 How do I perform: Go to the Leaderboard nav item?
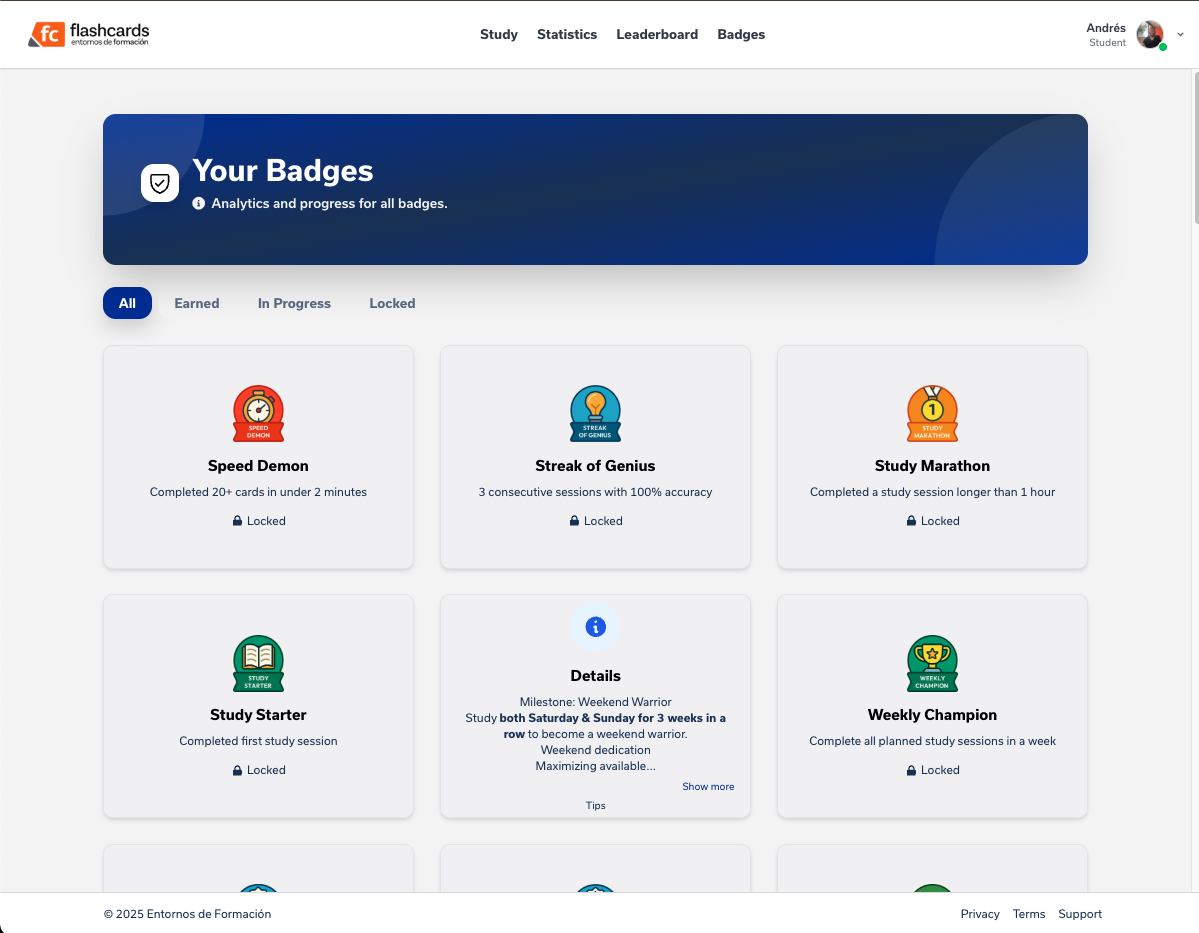657,34
